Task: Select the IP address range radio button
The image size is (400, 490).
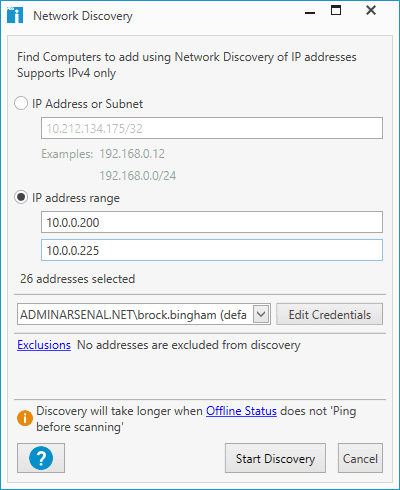Action: click(x=21, y=197)
